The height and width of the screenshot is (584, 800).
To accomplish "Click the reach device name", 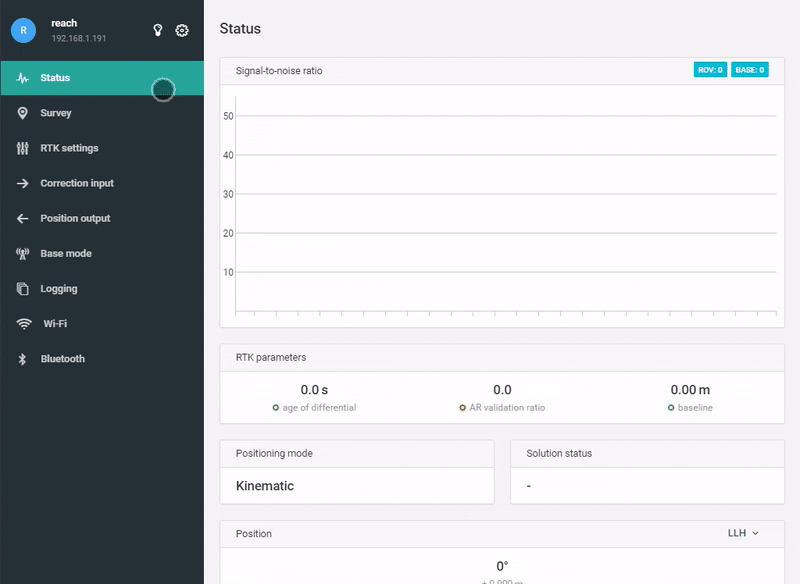I will point(64,23).
